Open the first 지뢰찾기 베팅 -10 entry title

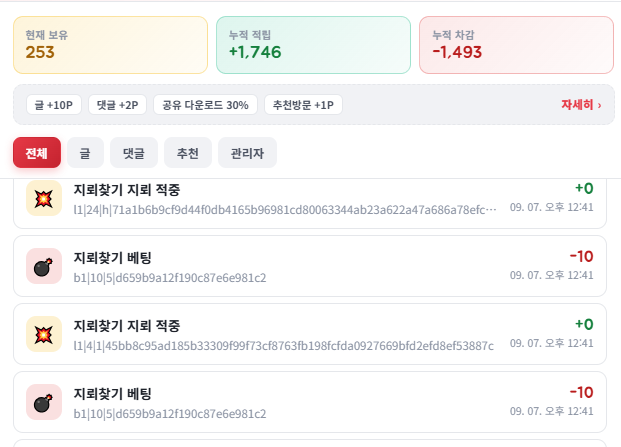tap(112, 258)
